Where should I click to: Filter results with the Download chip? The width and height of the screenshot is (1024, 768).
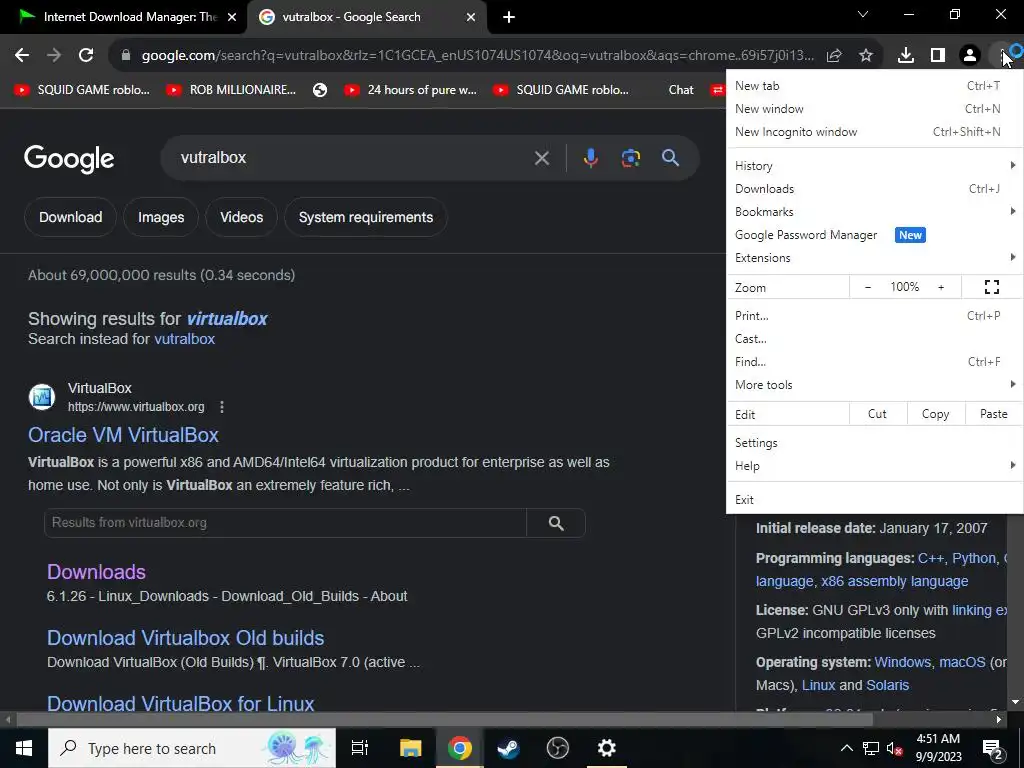click(x=71, y=217)
